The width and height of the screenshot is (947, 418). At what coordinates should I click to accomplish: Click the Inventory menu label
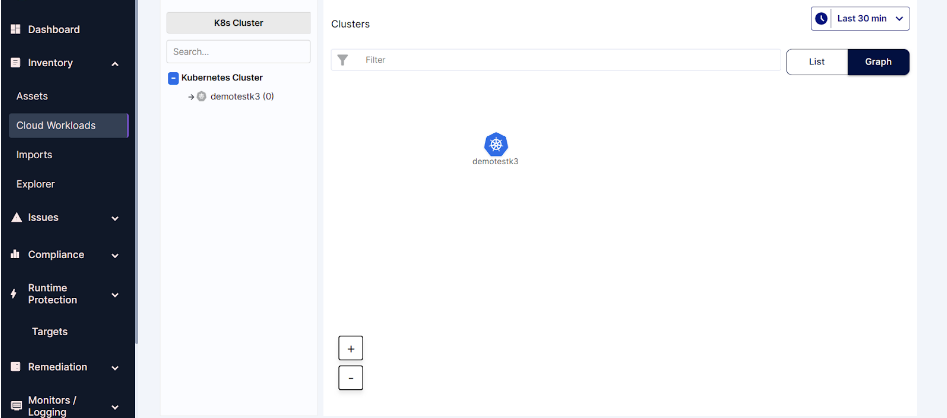point(50,63)
